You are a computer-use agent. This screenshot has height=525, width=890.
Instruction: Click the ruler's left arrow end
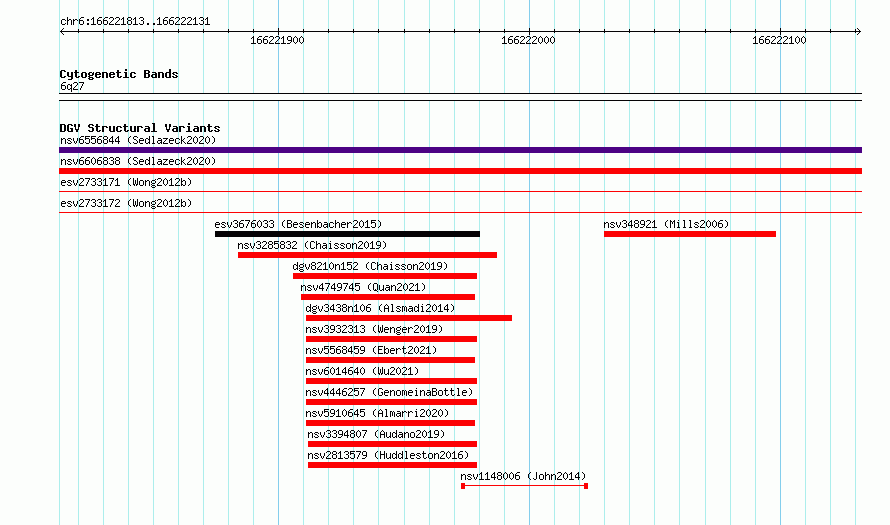pos(62,31)
